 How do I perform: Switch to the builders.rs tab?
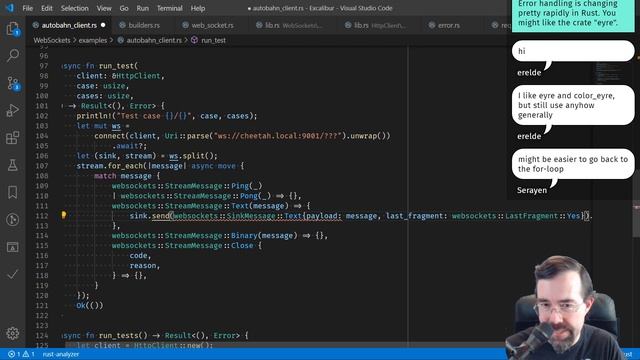pos(144,25)
